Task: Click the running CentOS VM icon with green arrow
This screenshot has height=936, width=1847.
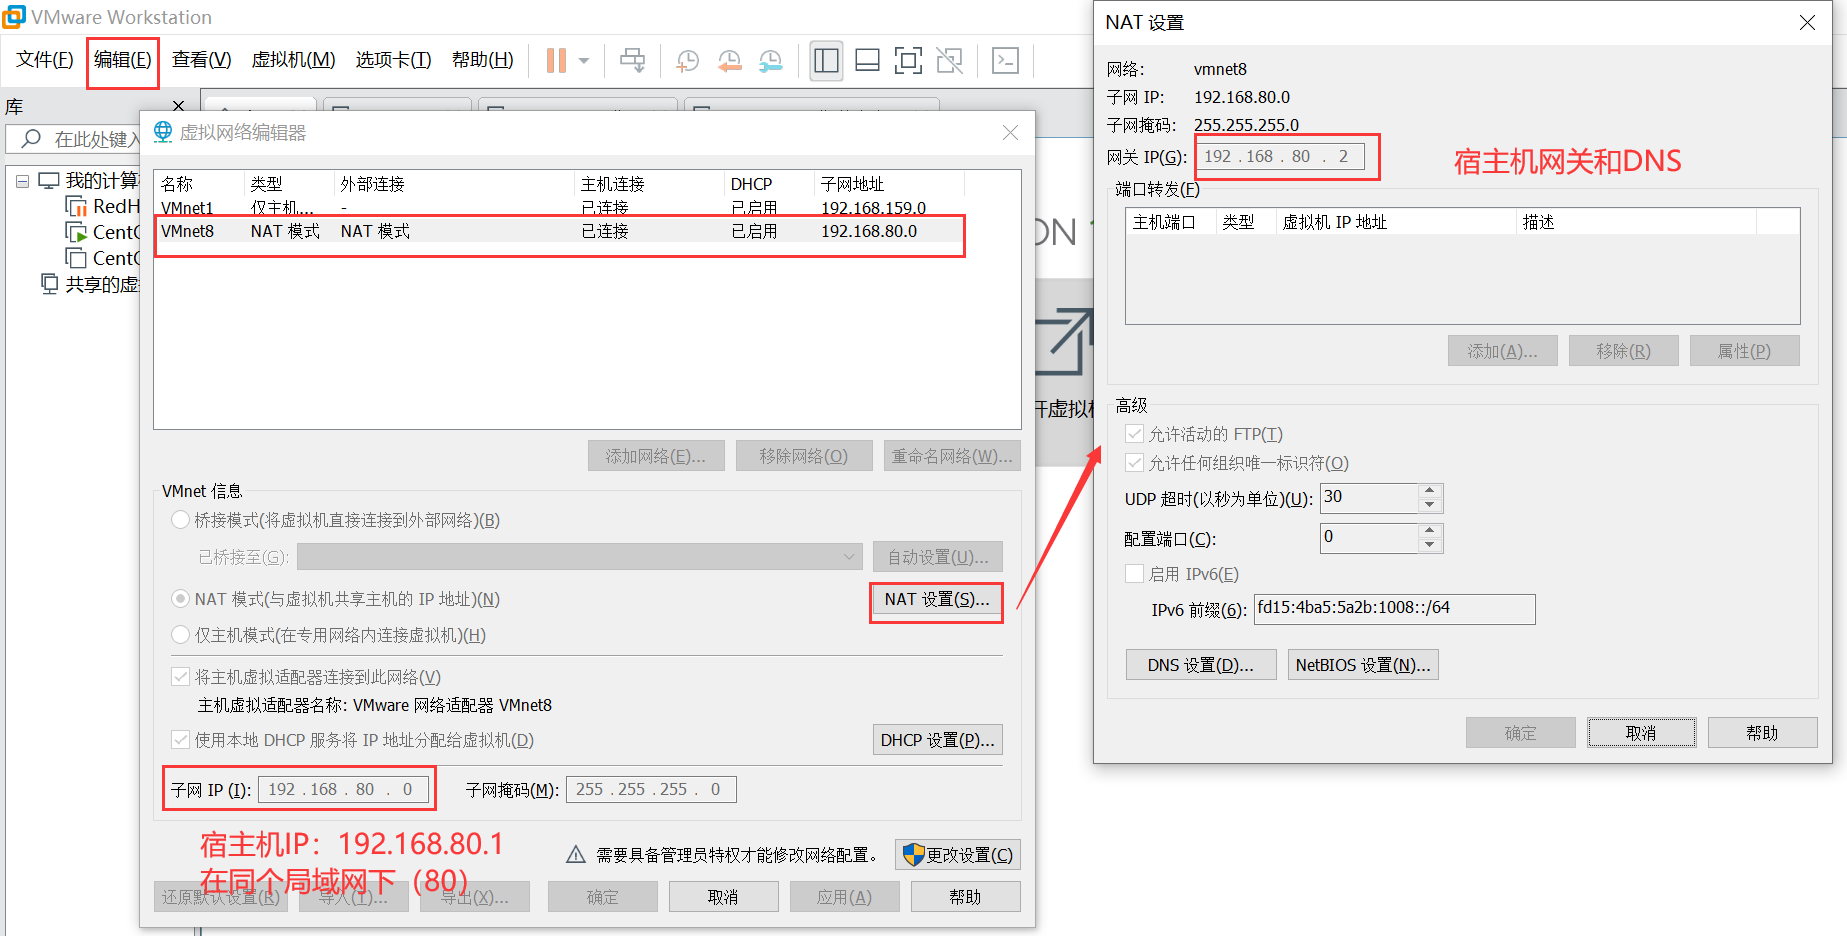Action: coord(76,232)
